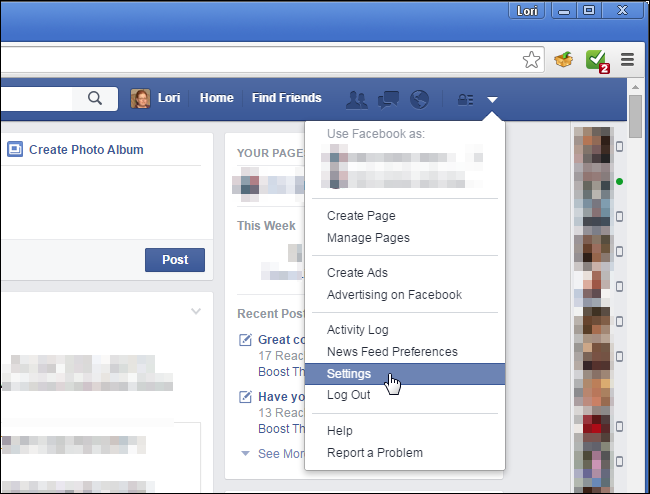Image resolution: width=650 pixels, height=494 pixels.
Task: Click the 'Recent Post' heading text
Action: 271,314
